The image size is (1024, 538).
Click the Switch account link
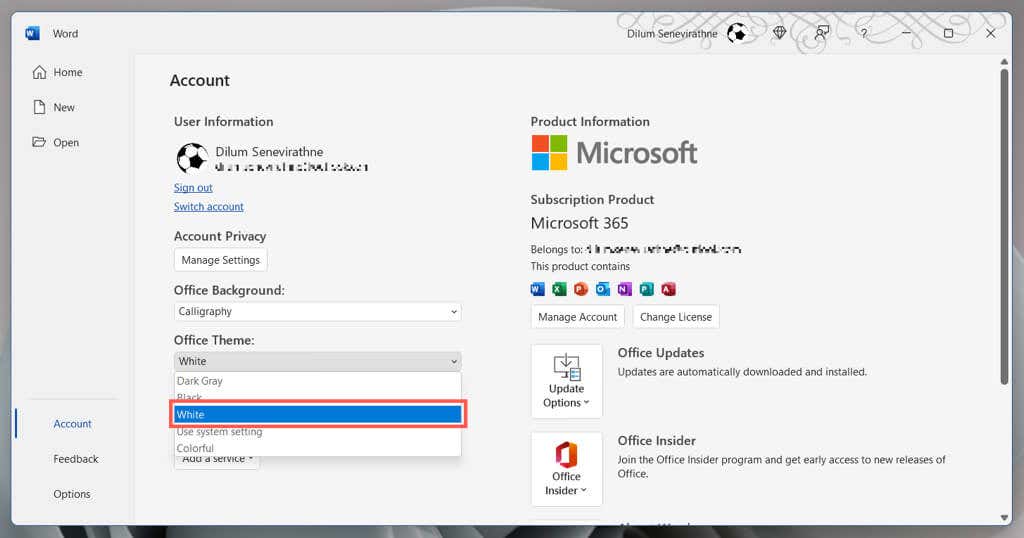click(x=209, y=207)
